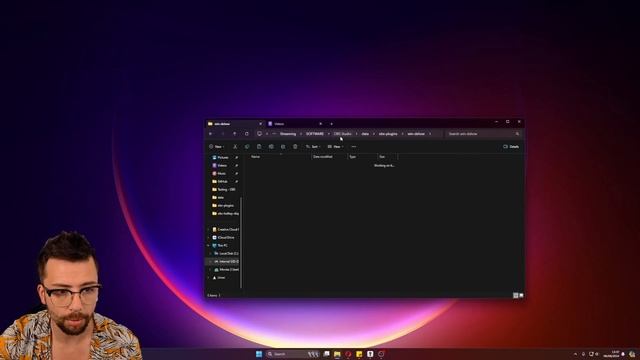Click the red Opera browser taskbar icon
This screenshot has width=640, height=360.
(x=348, y=354)
